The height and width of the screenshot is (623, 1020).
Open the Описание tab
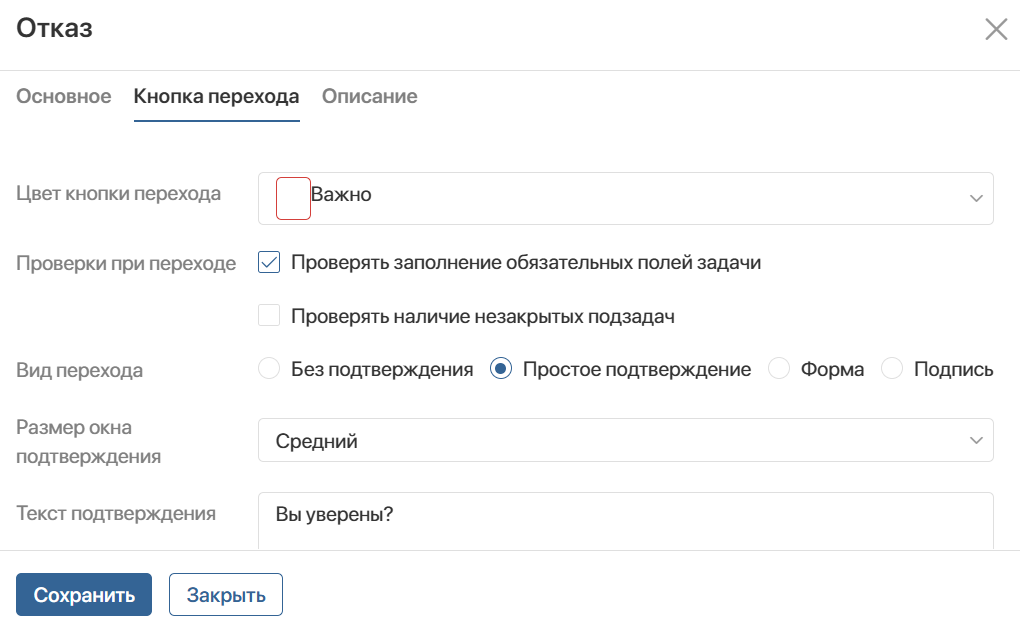369,96
